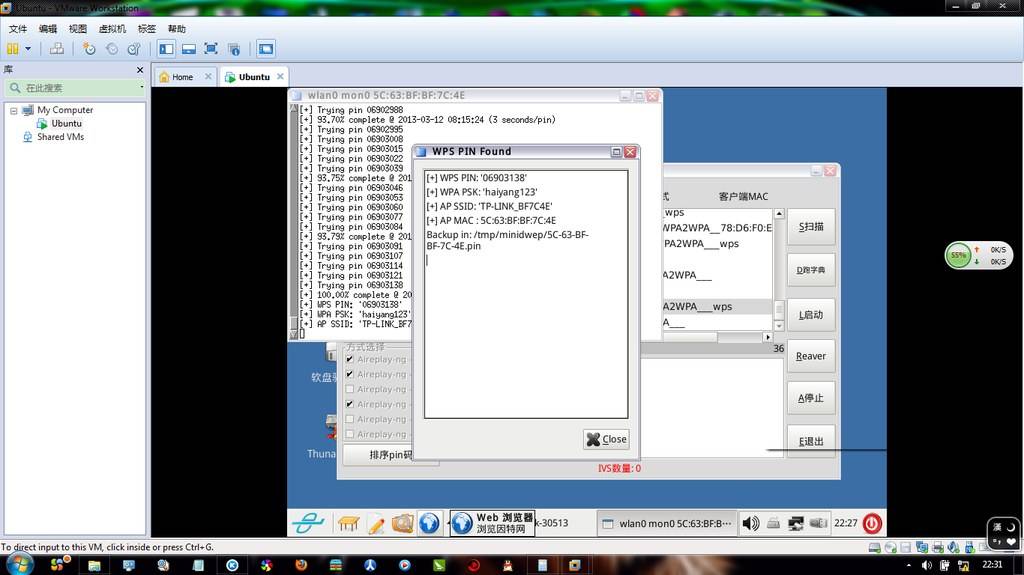The height and width of the screenshot is (575, 1024).
Task: Open the power options dropdown arrow
Action: click(28, 48)
